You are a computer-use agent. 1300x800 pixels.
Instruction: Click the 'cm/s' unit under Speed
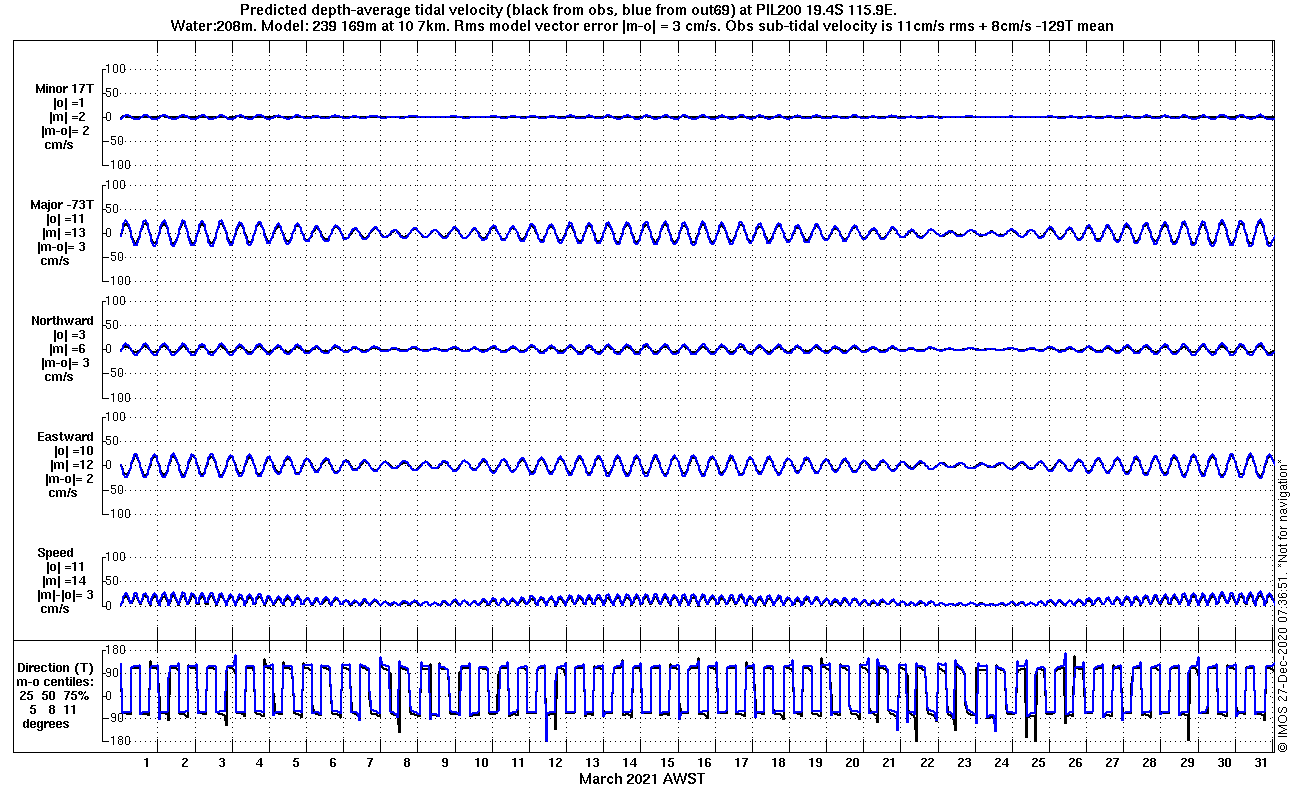coord(54,609)
